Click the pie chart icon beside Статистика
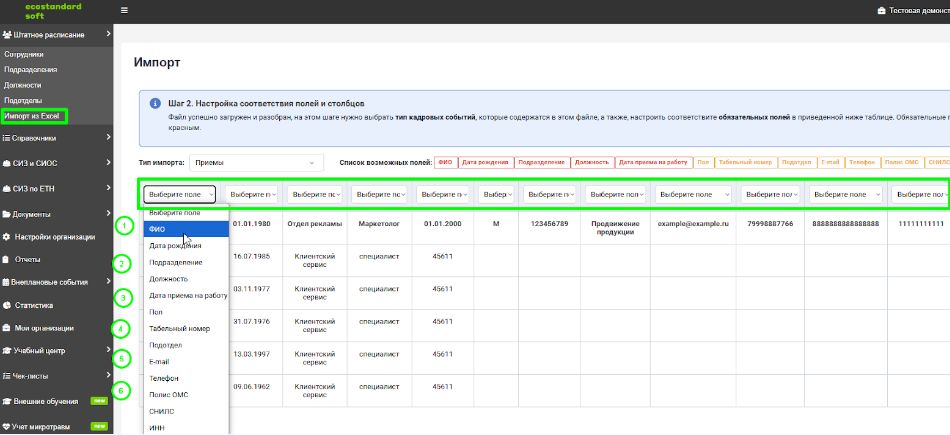950x435 pixels. (x=7, y=305)
